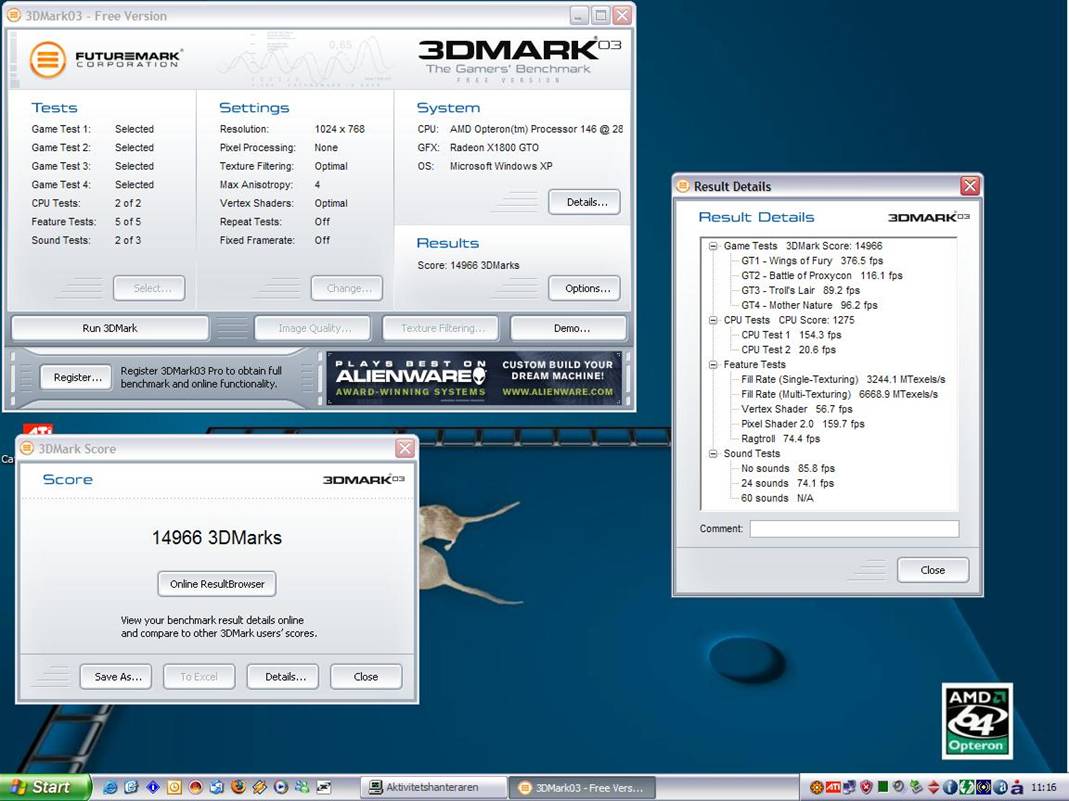
Task: Click Texture Filtering button
Action: (440, 328)
